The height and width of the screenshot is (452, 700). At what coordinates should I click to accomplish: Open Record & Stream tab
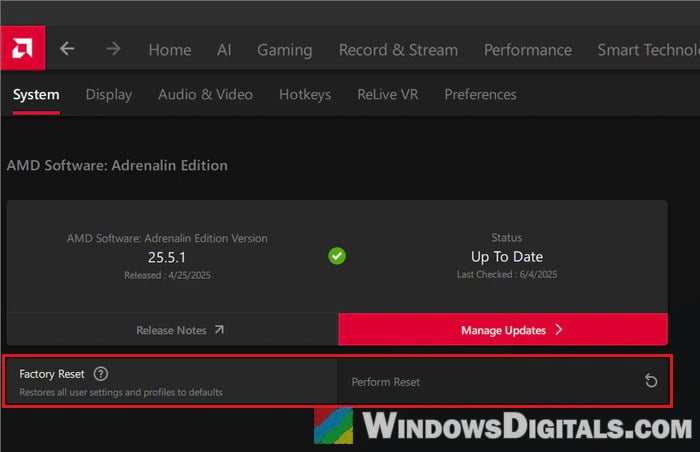coord(398,50)
